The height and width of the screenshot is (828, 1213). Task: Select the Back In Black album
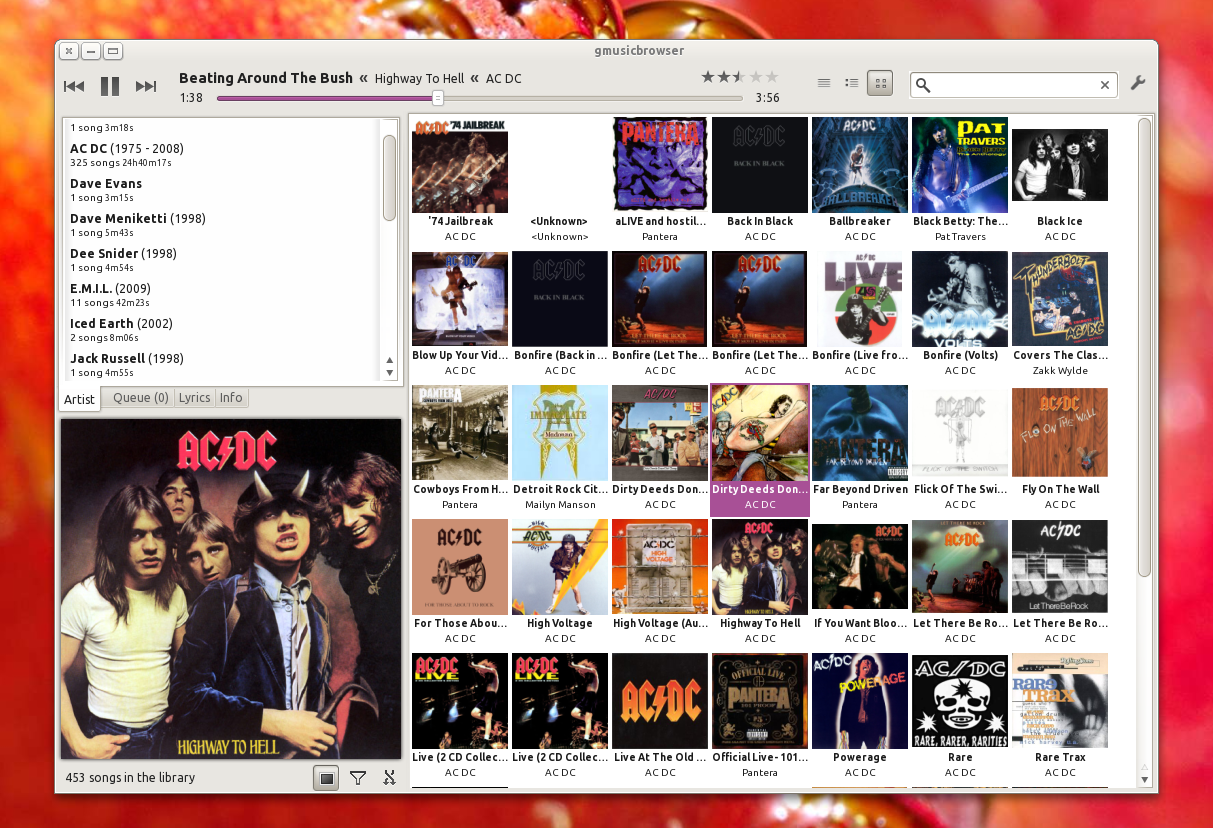[x=760, y=180]
